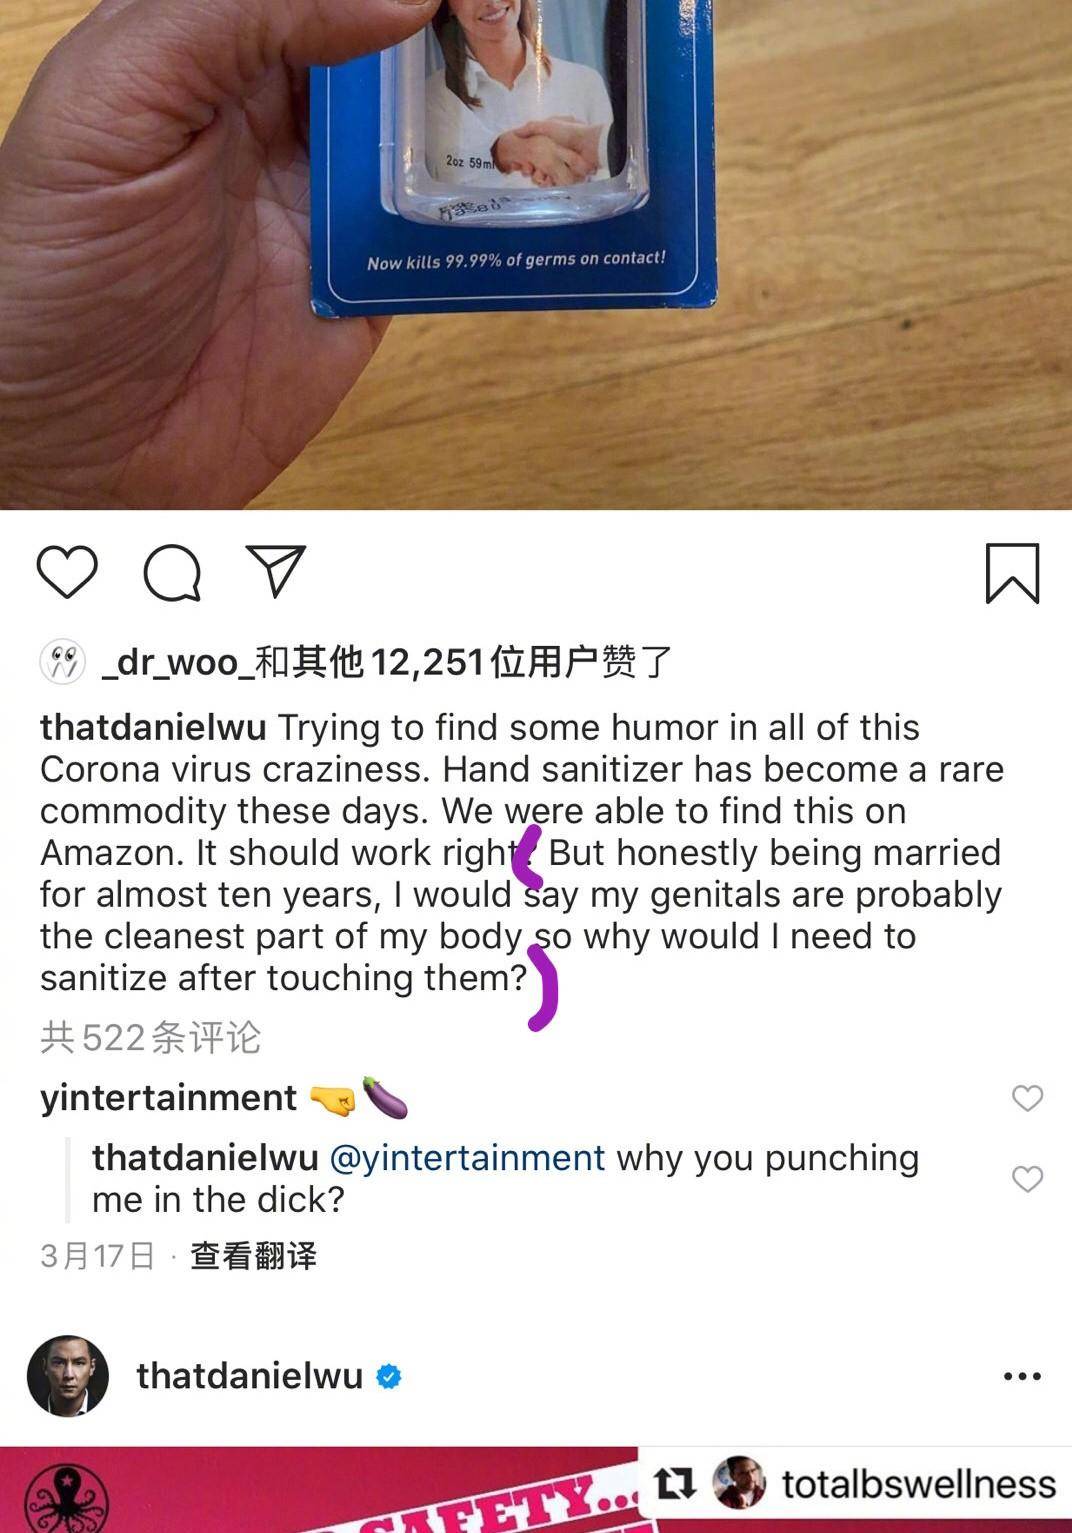Share post via the paper plane icon
This screenshot has height=1533, width=1072.
[x=275, y=571]
